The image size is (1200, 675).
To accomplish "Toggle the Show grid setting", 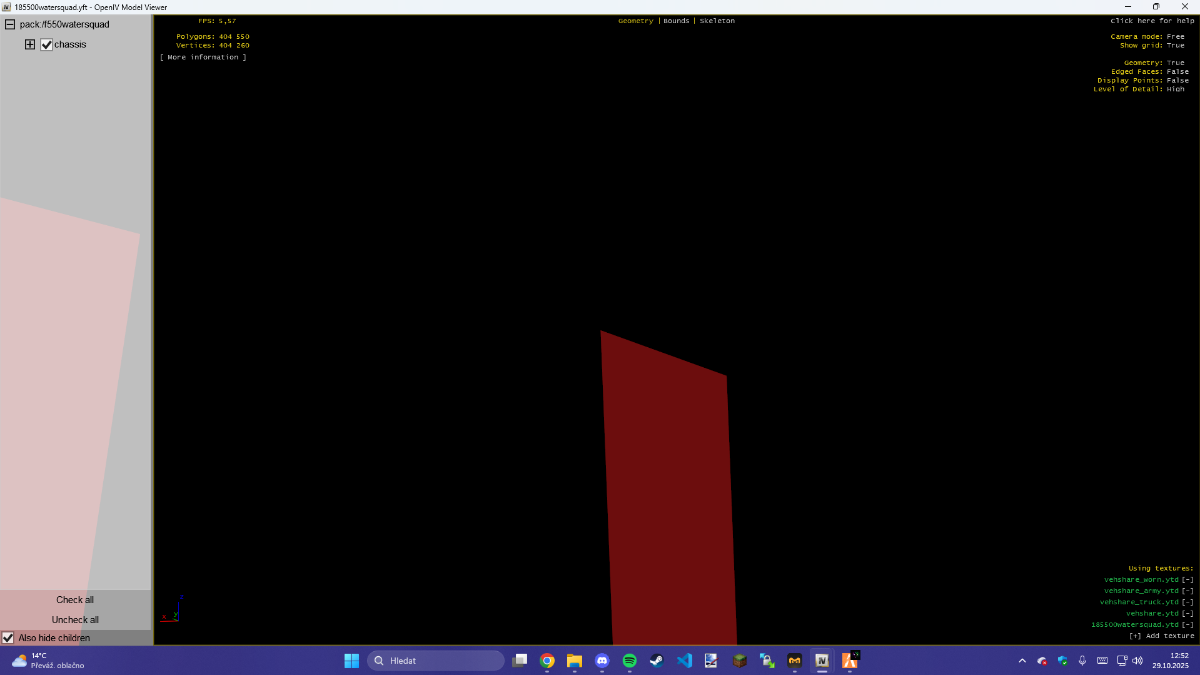I will pyautogui.click(x=1175, y=45).
